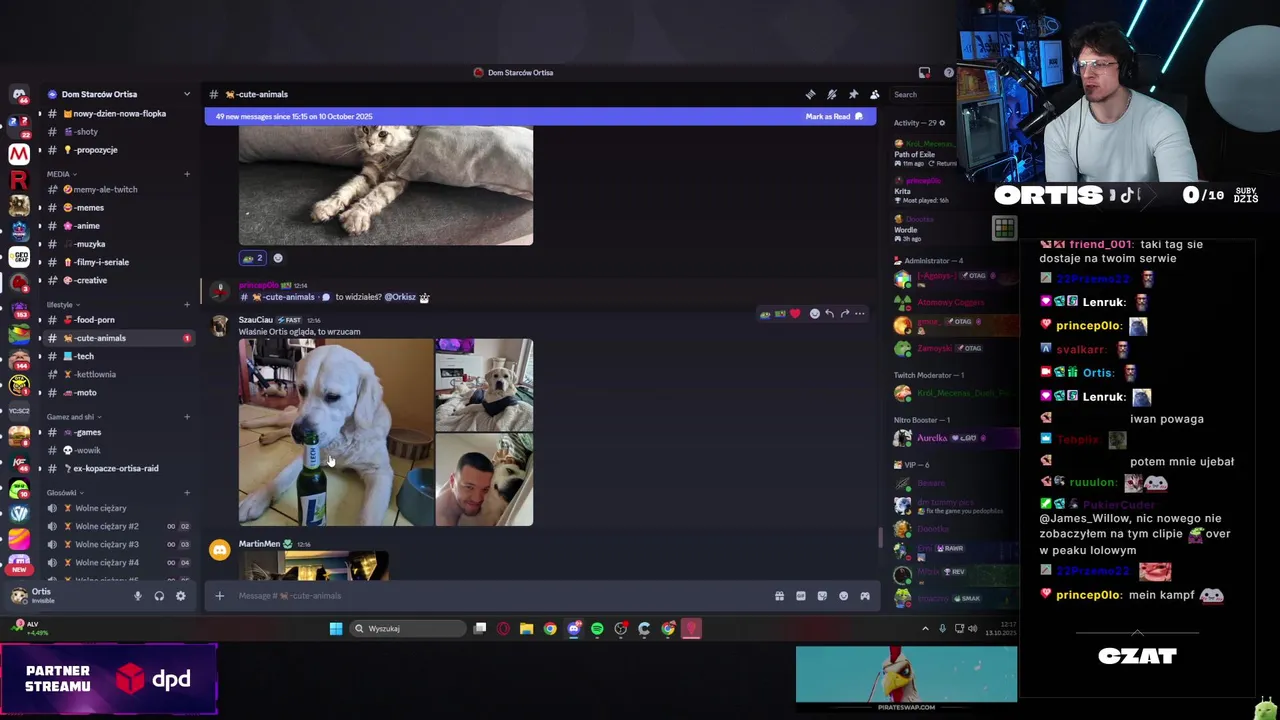Open the GEO GRAF server icon
The width and height of the screenshot is (1280, 720).
(19, 256)
